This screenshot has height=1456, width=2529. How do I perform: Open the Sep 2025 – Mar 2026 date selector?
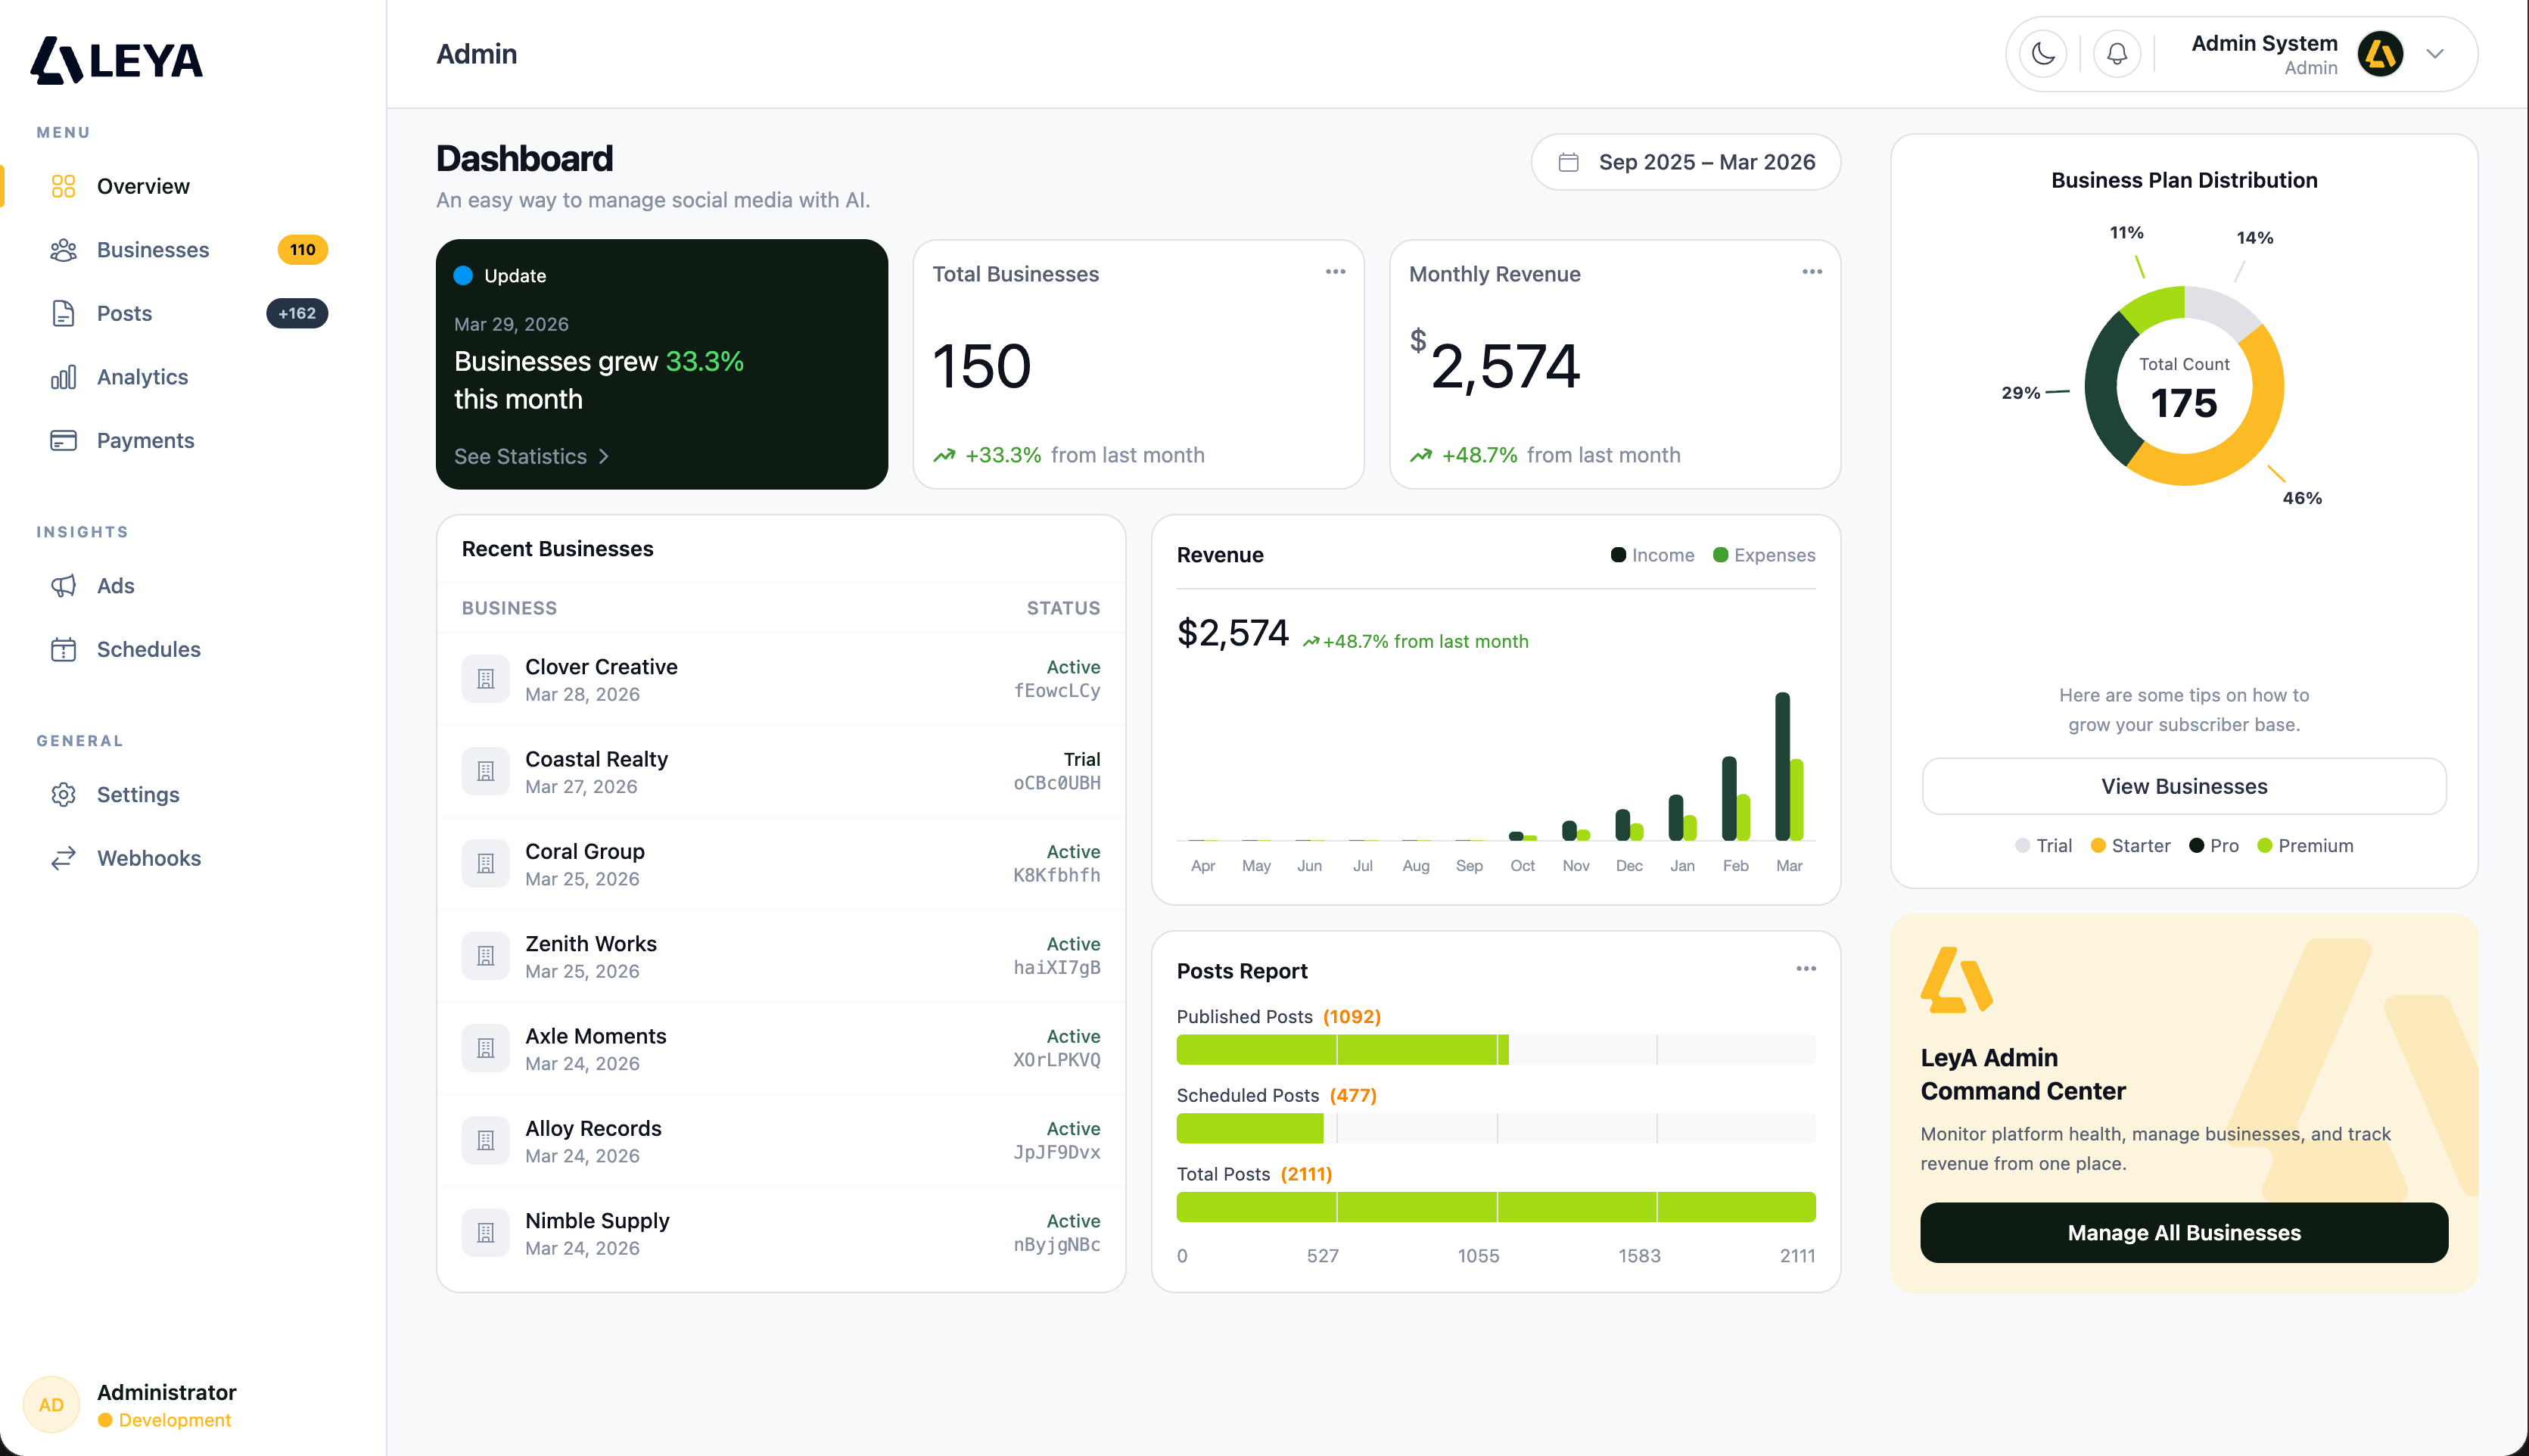(1684, 161)
